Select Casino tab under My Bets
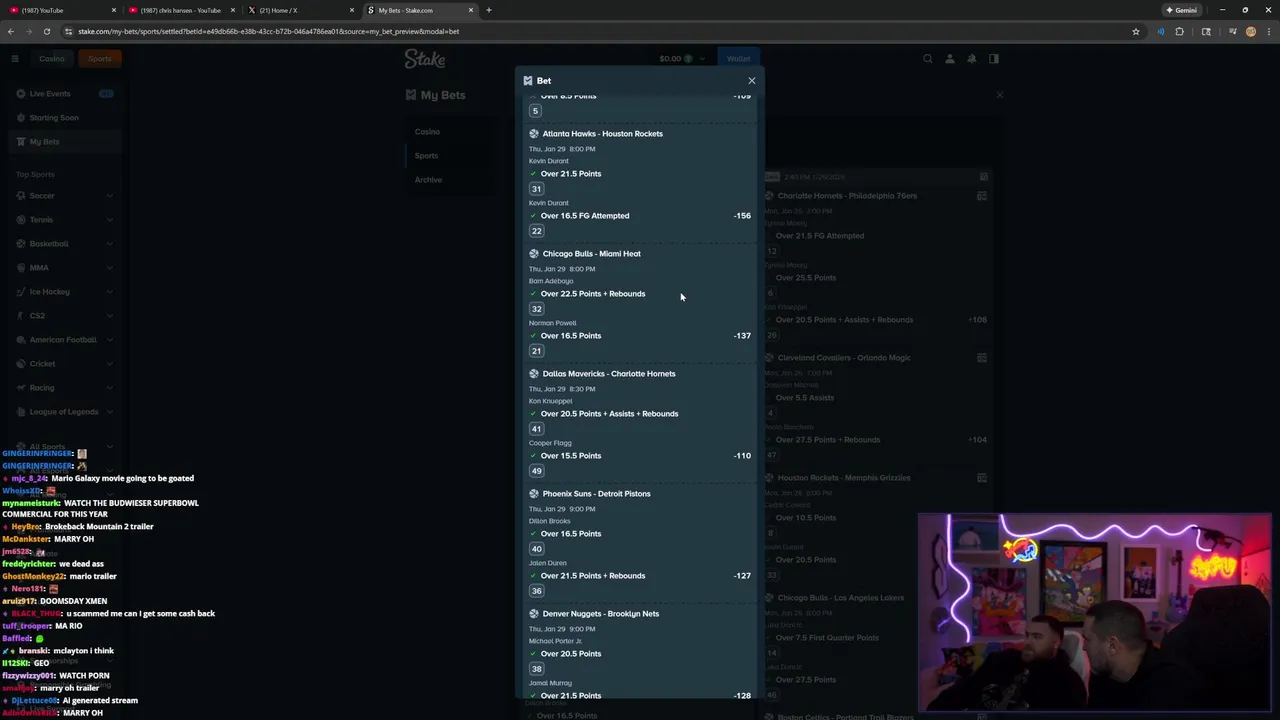This screenshot has width=1280, height=720. 428,132
